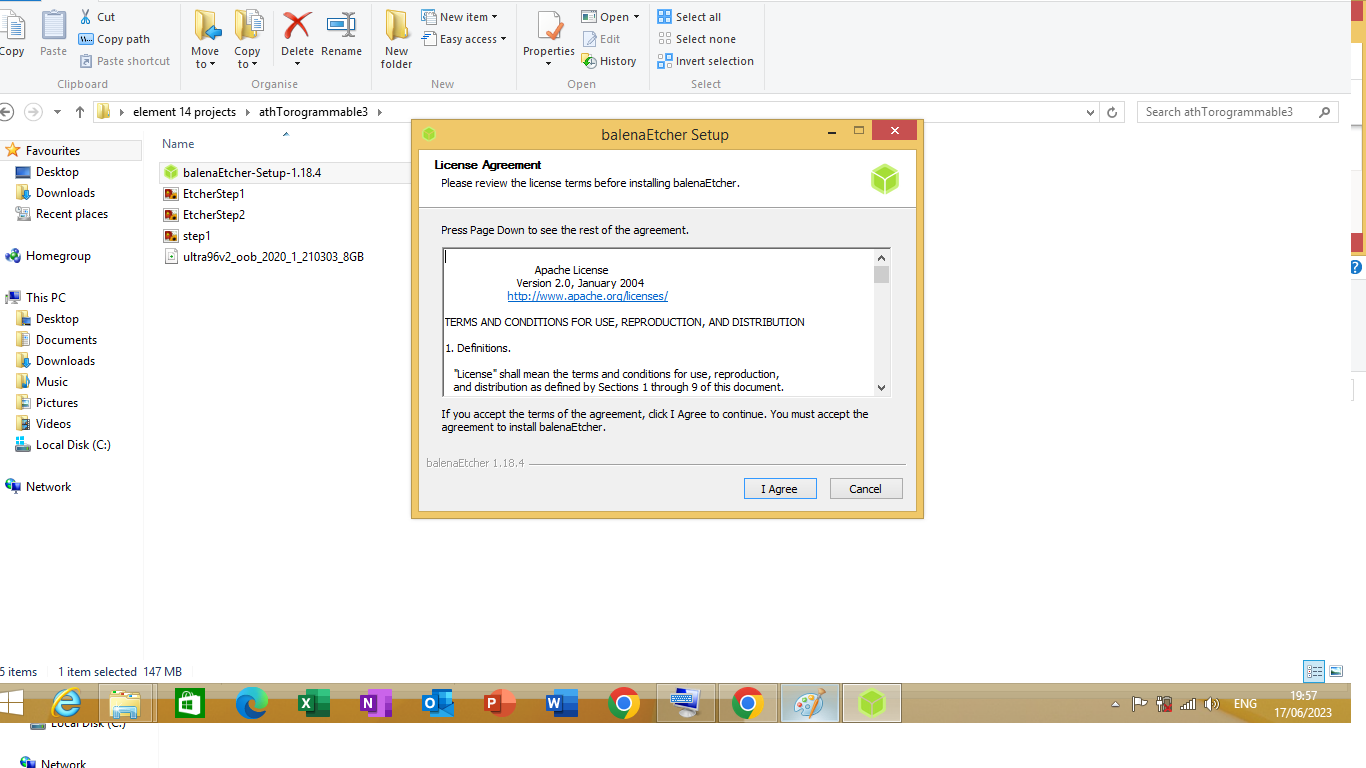Select the Favourites node in navigation pane
This screenshot has height=768, width=1366.
[53, 151]
